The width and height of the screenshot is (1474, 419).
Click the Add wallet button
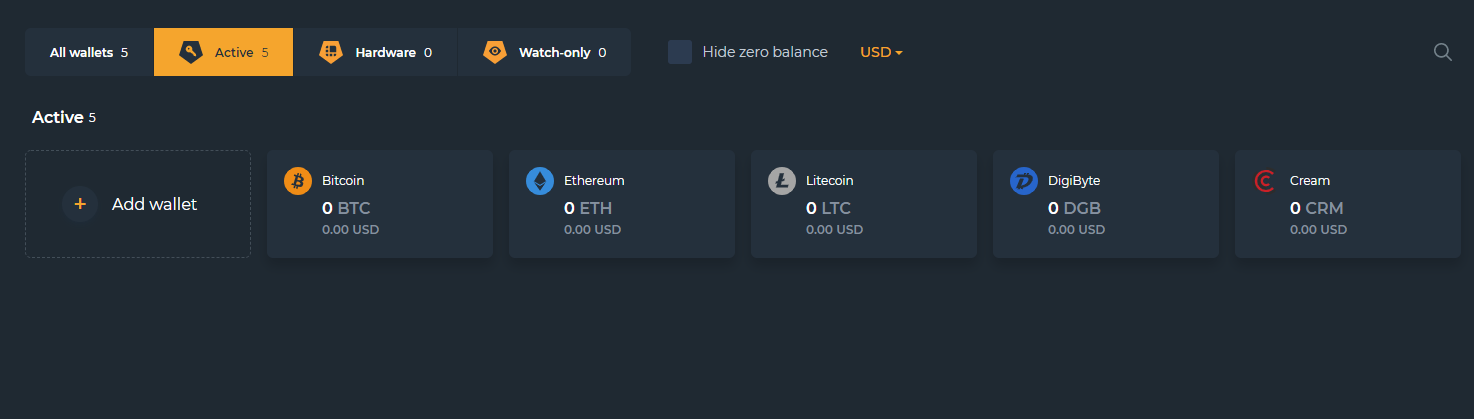138,204
